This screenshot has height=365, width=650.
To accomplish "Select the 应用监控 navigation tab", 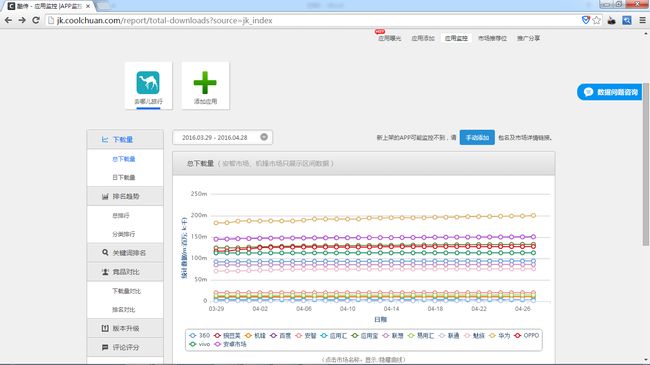I will click(456, 38).
